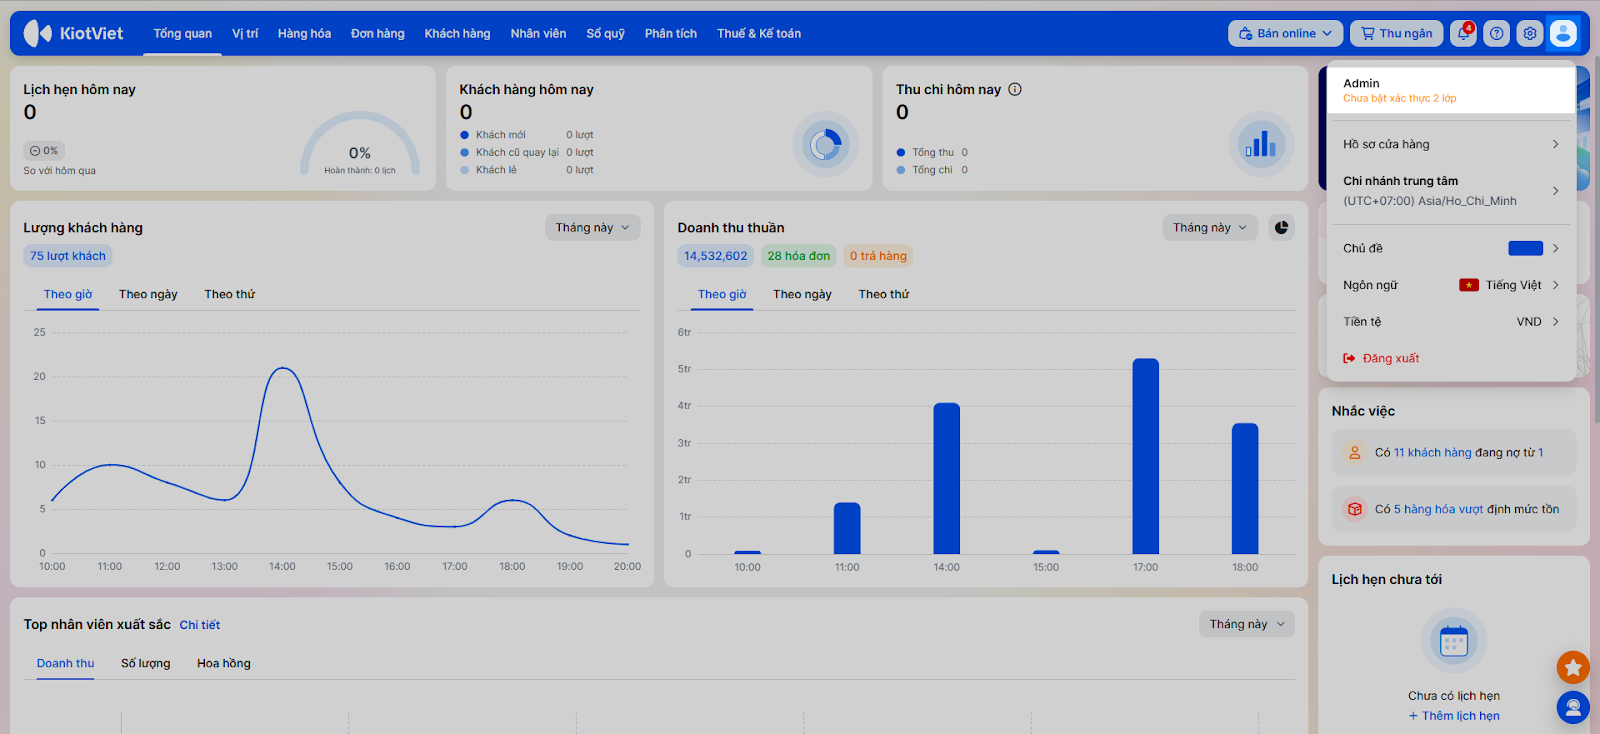
Task: Click the KiotViet logo icon
Action: 38,33
